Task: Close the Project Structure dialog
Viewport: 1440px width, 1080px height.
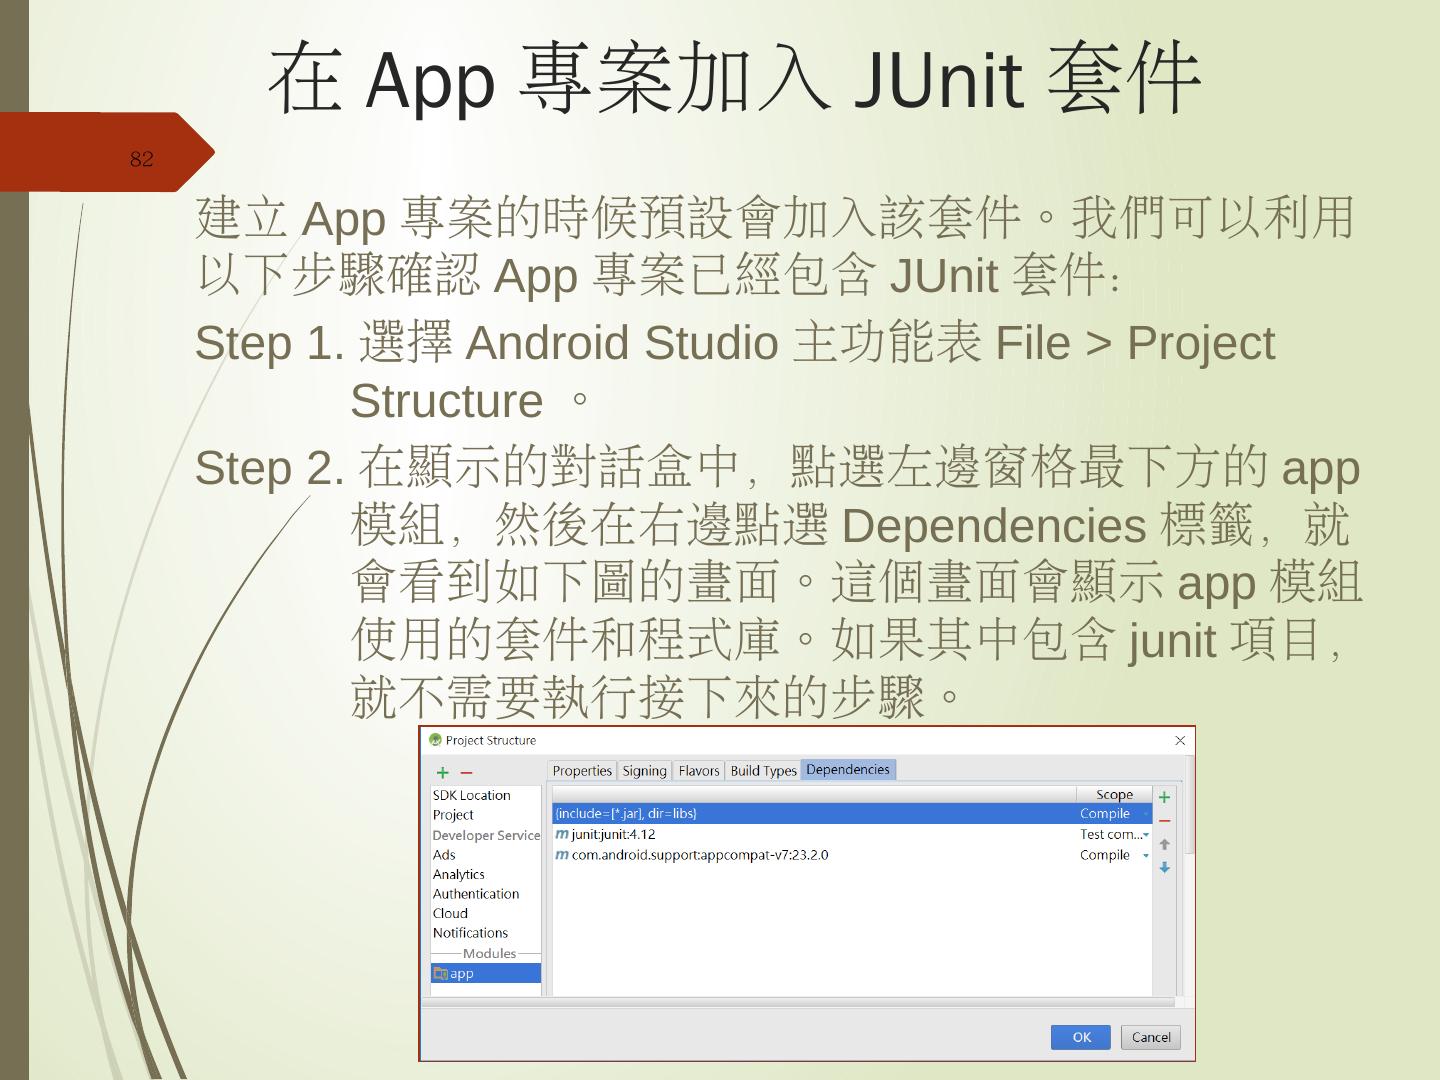Action: (1180, 740)
